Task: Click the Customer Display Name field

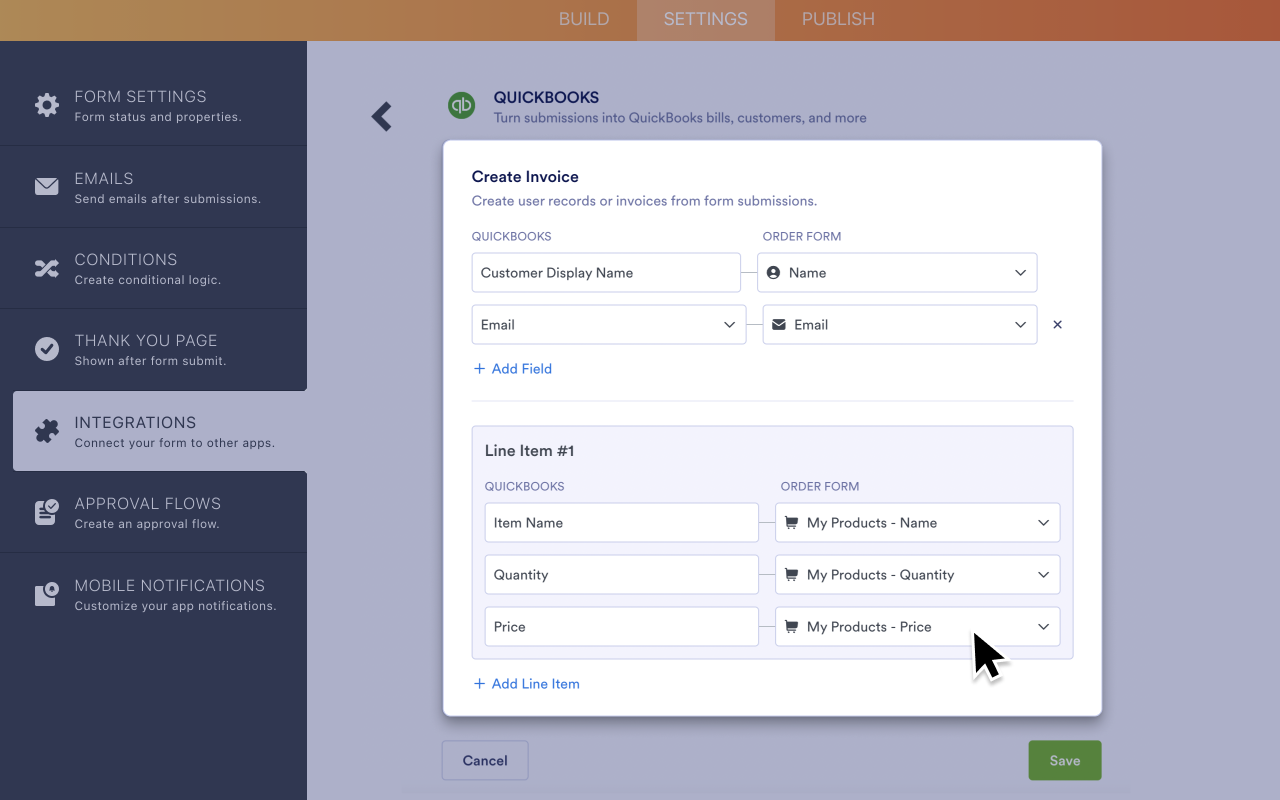Action: [x=606, y=273]
